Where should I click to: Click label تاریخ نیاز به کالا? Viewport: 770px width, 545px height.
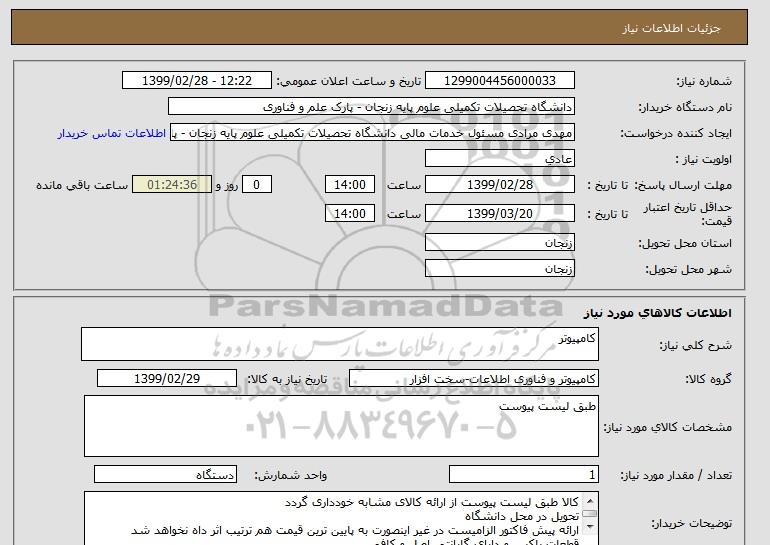(287, 379)
